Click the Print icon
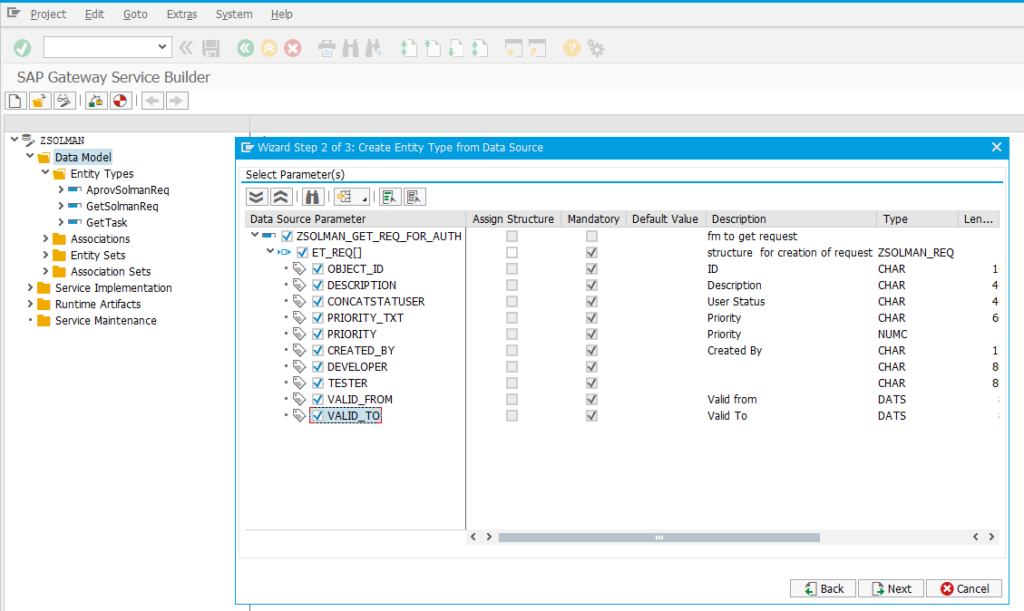Viewport: 1024px width, 611px height. tap(327, 48)
